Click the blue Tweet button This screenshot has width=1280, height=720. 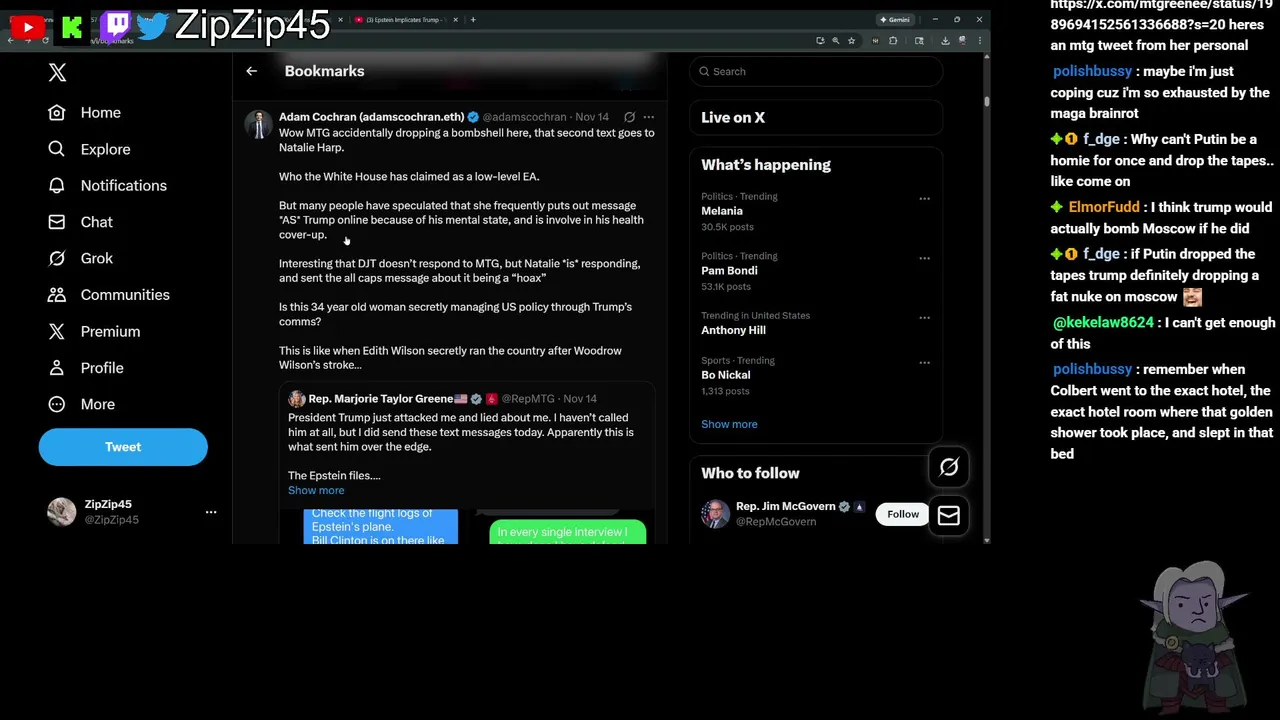[123, 447]
